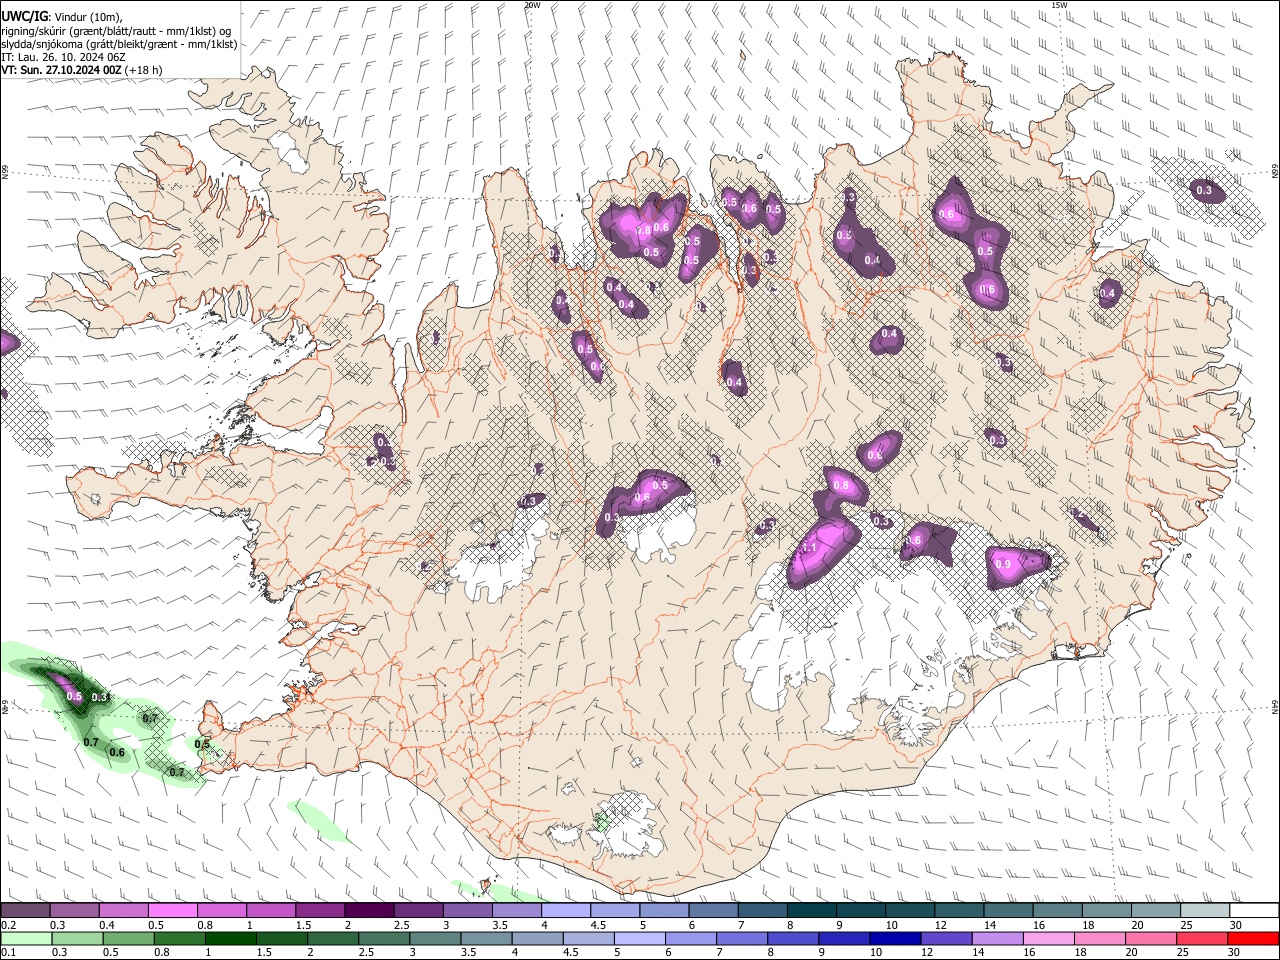Click the 1.1 snowfall value on the map

tap(810, 548)
